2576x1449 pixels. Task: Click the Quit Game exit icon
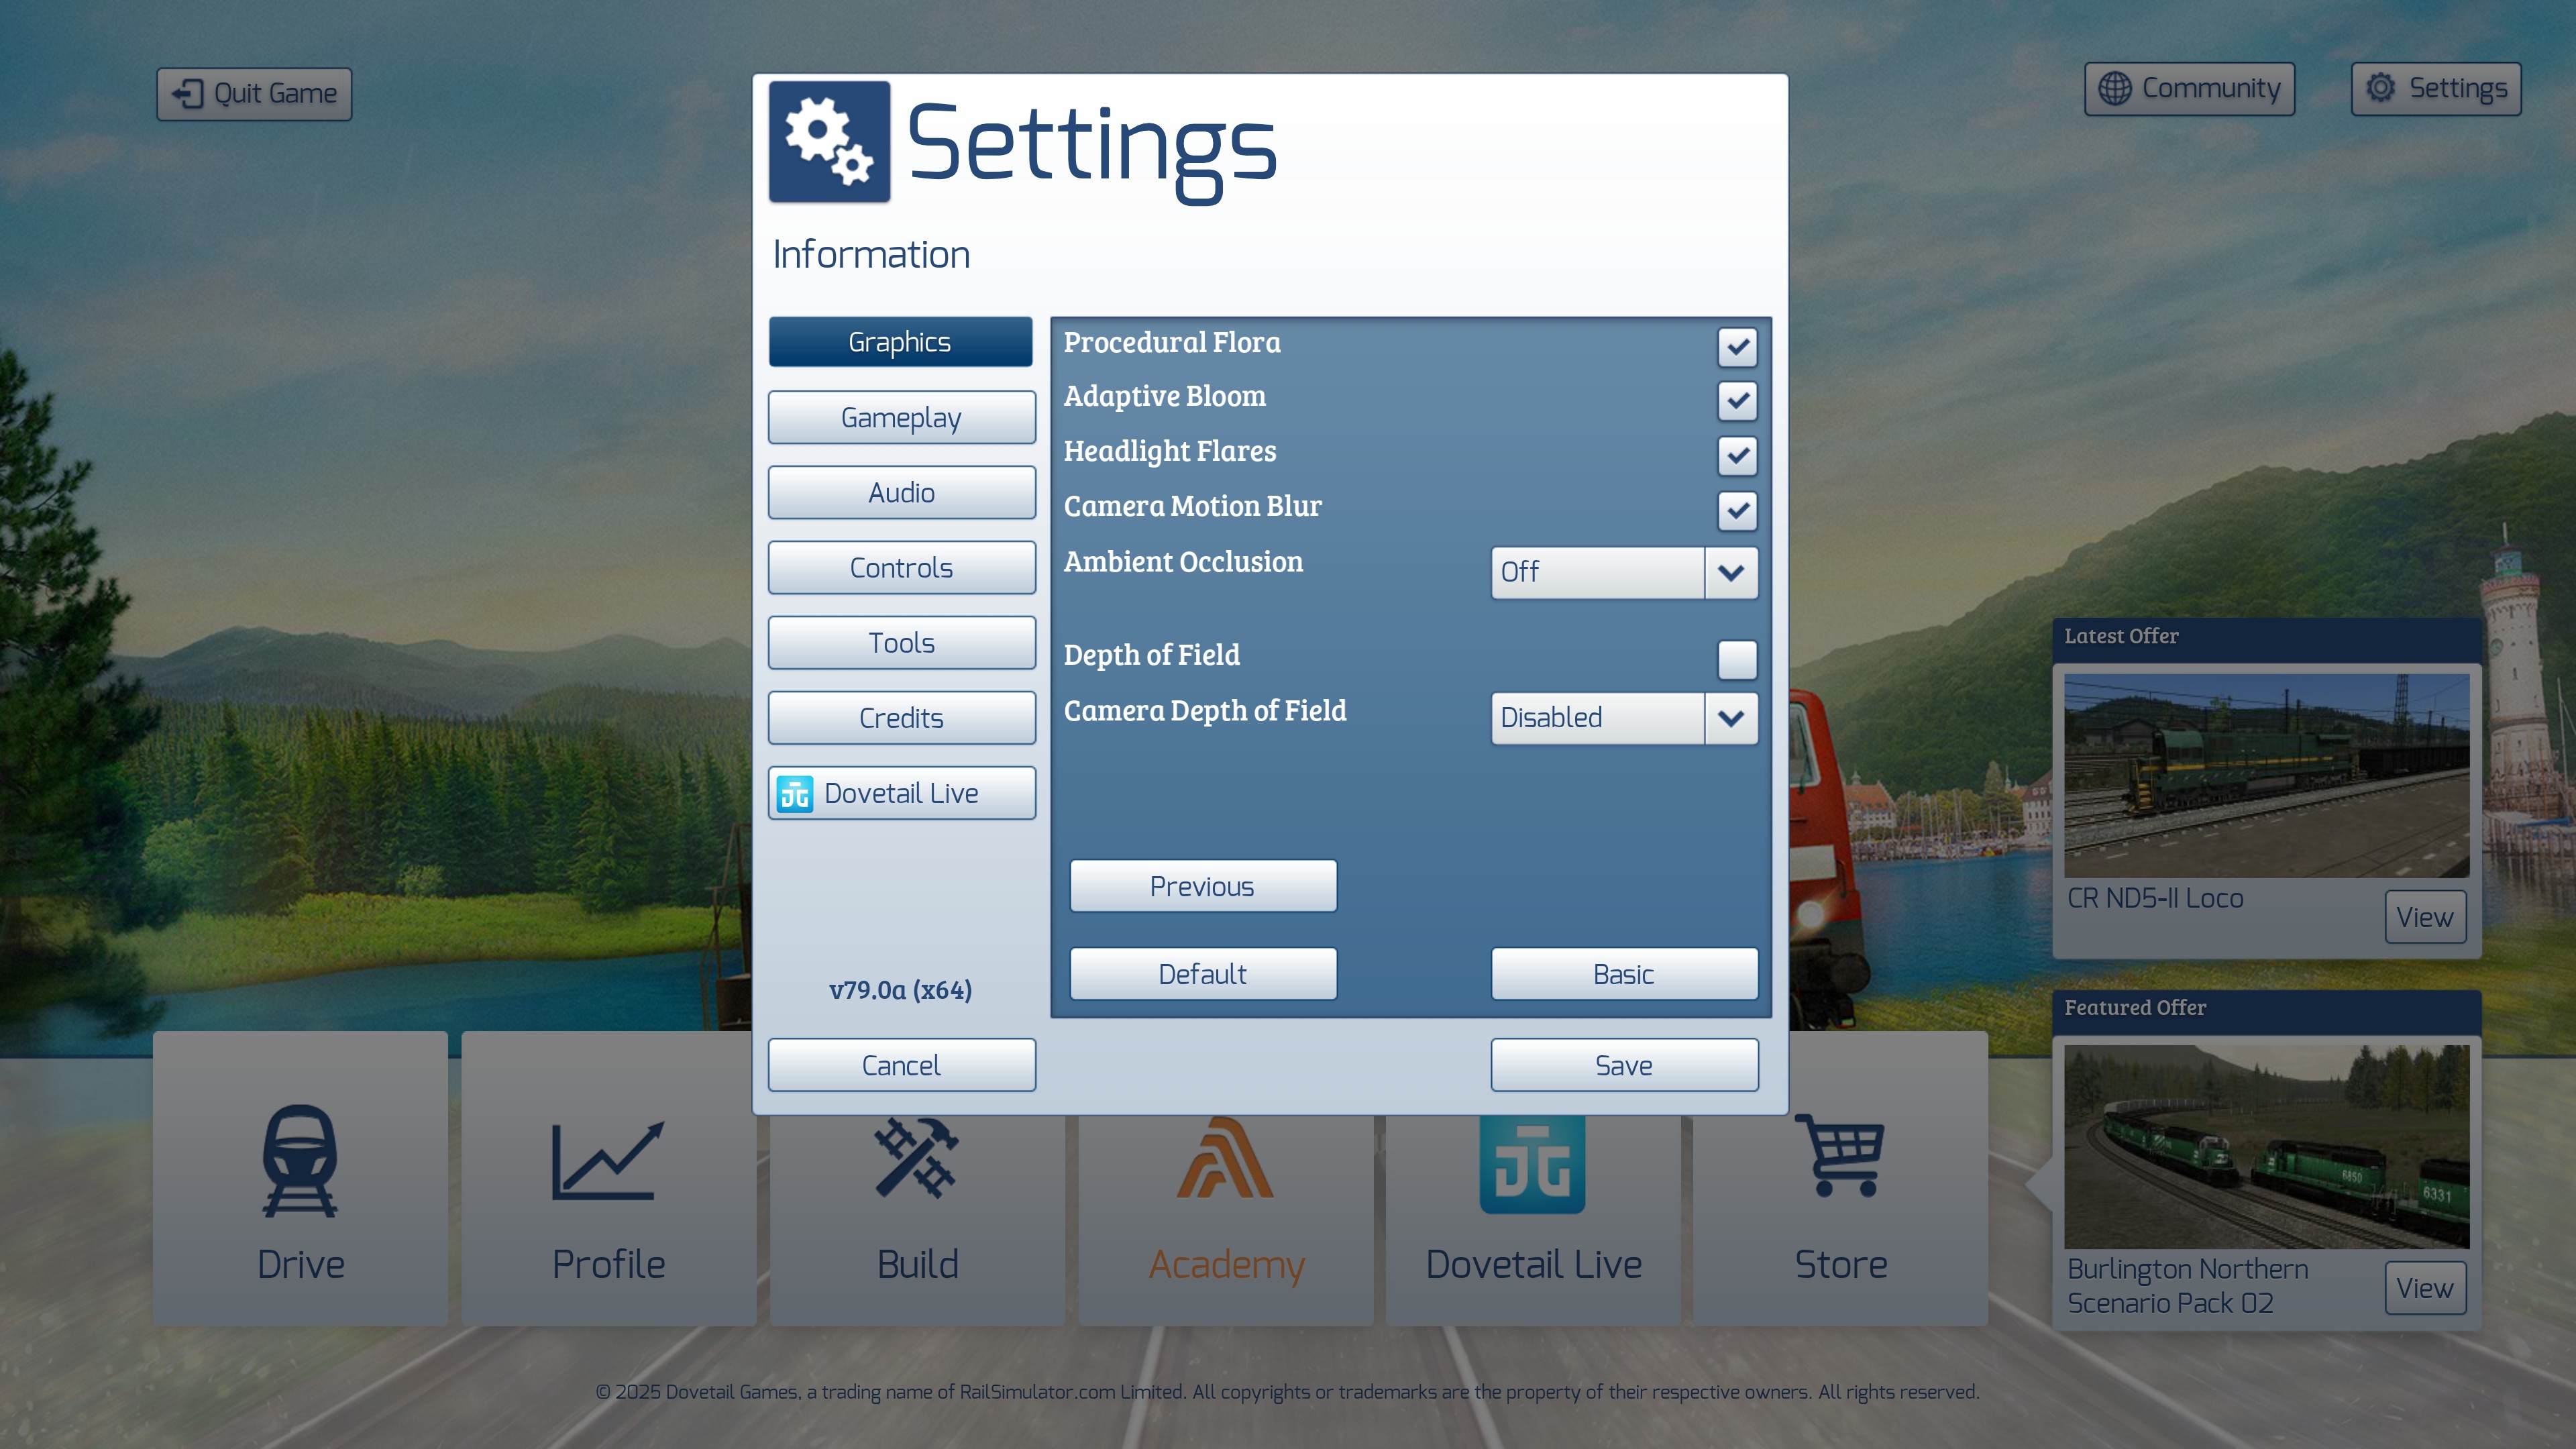coord(188,94)
